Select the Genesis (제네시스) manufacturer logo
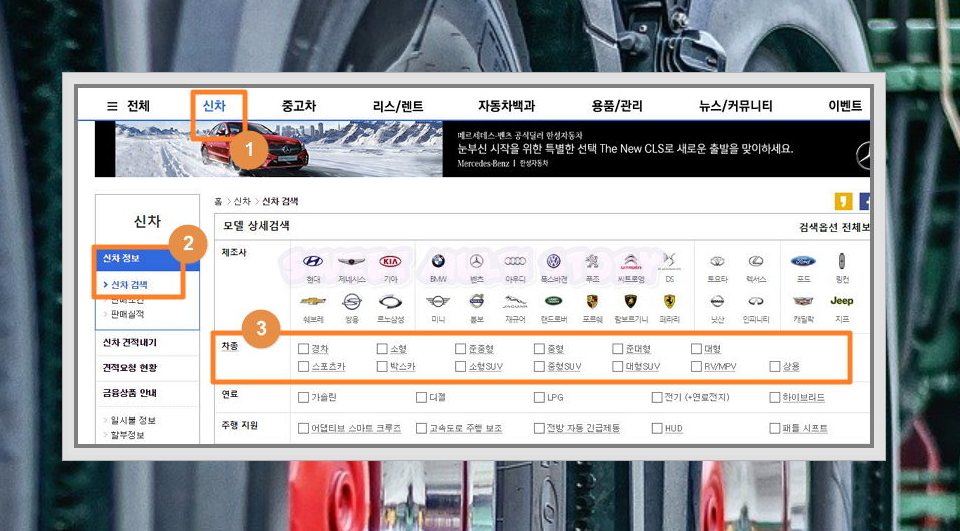960x531 pixels. click(x=351, y=262)
